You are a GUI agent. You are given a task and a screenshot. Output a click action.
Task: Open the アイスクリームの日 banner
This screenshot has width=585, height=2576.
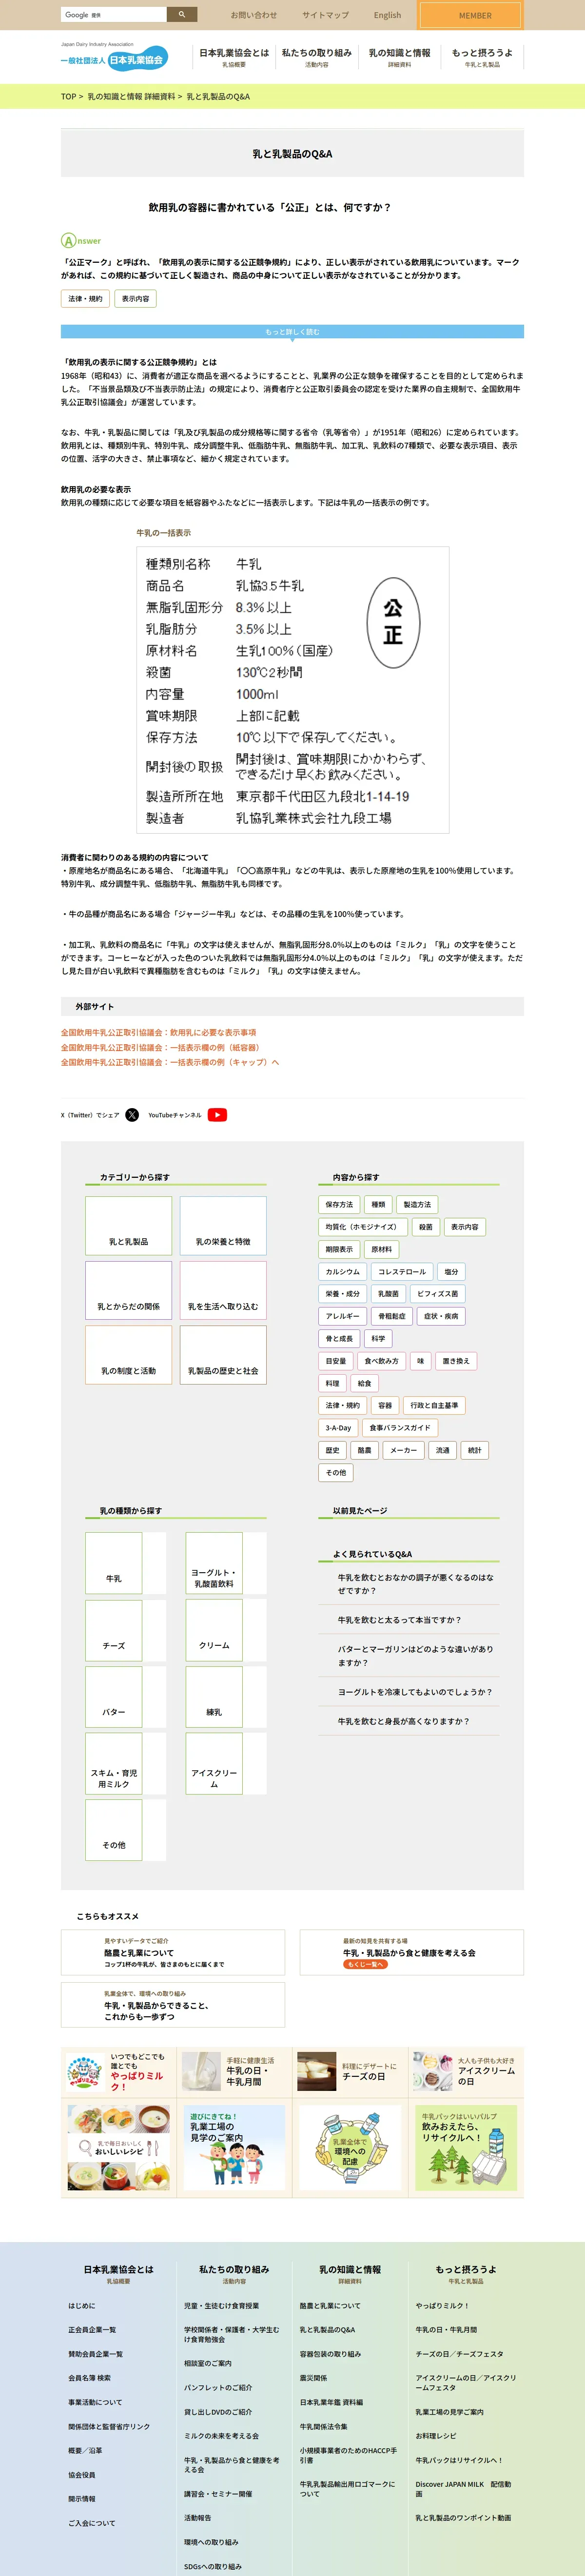(x=466, y=2073)
